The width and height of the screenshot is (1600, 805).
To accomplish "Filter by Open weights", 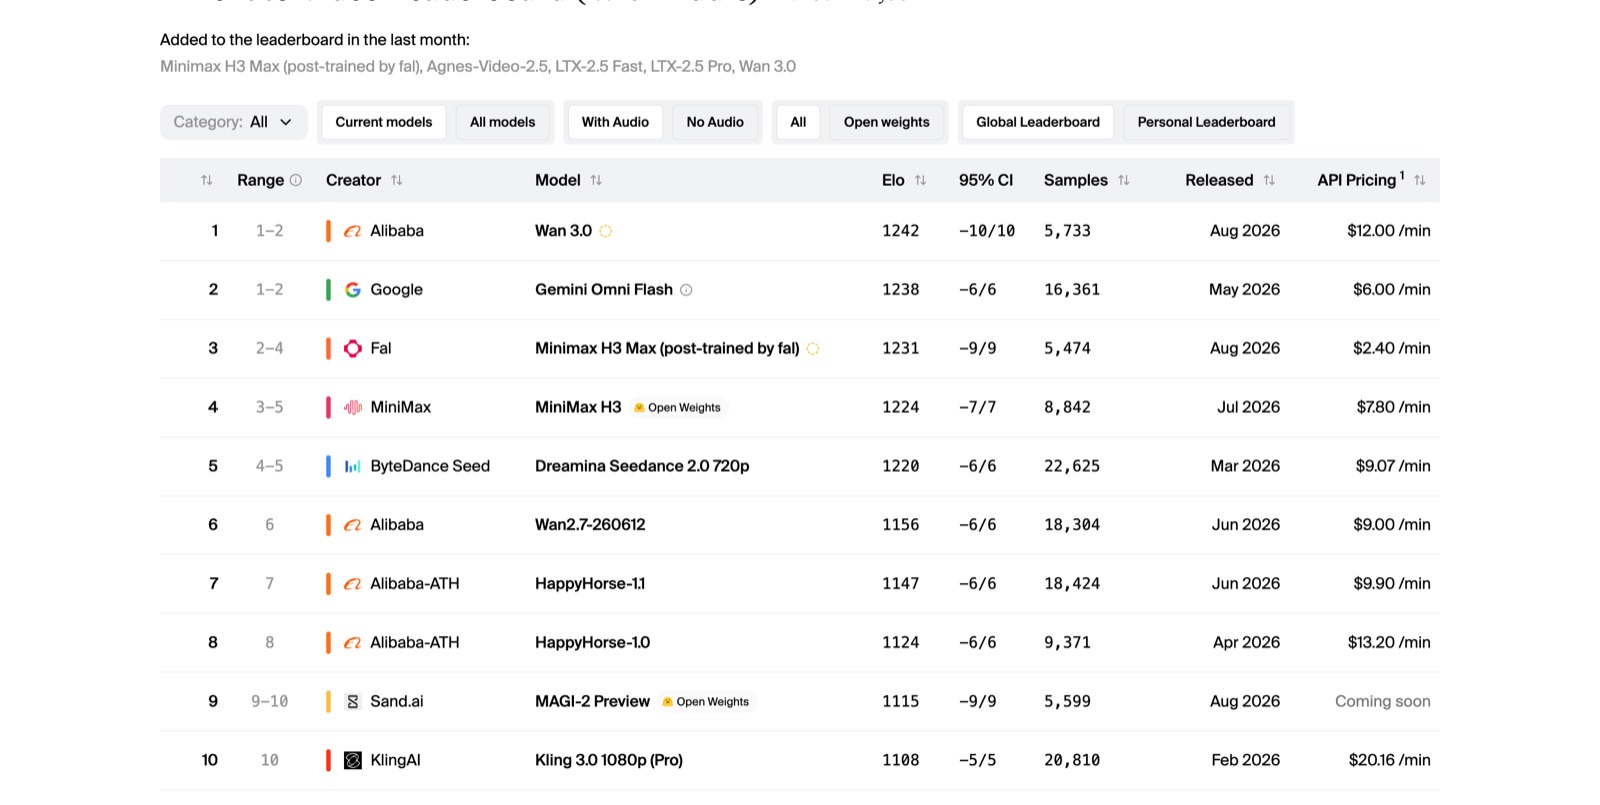I will pyautogui.click(x=887, y=122).
